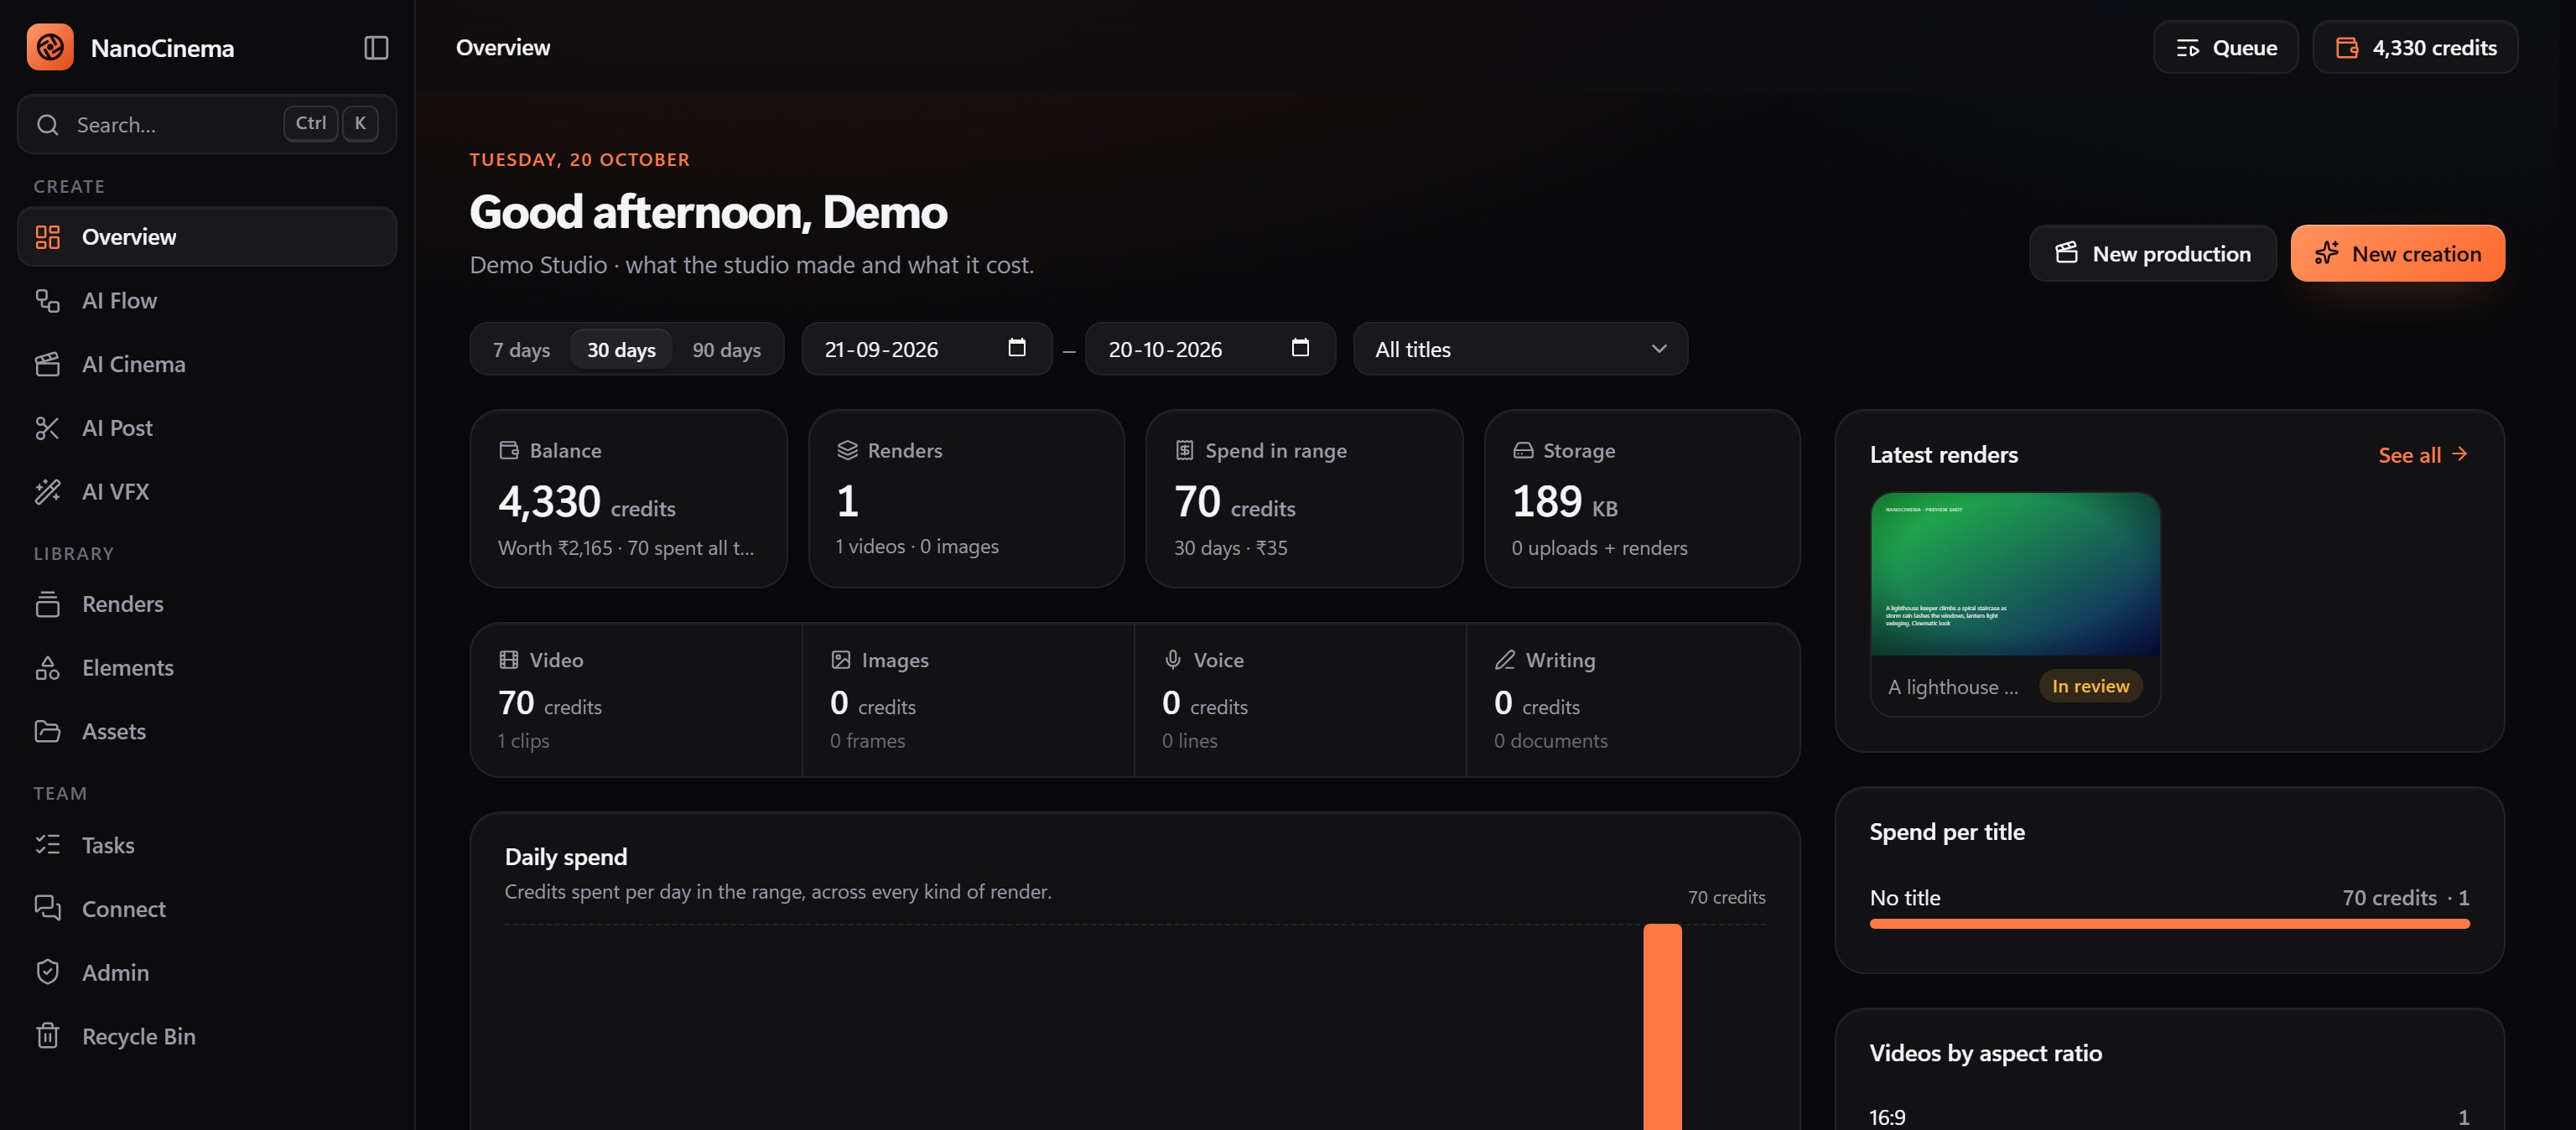
Task: Open Admin shield page
Action: [x=207, y=972]
